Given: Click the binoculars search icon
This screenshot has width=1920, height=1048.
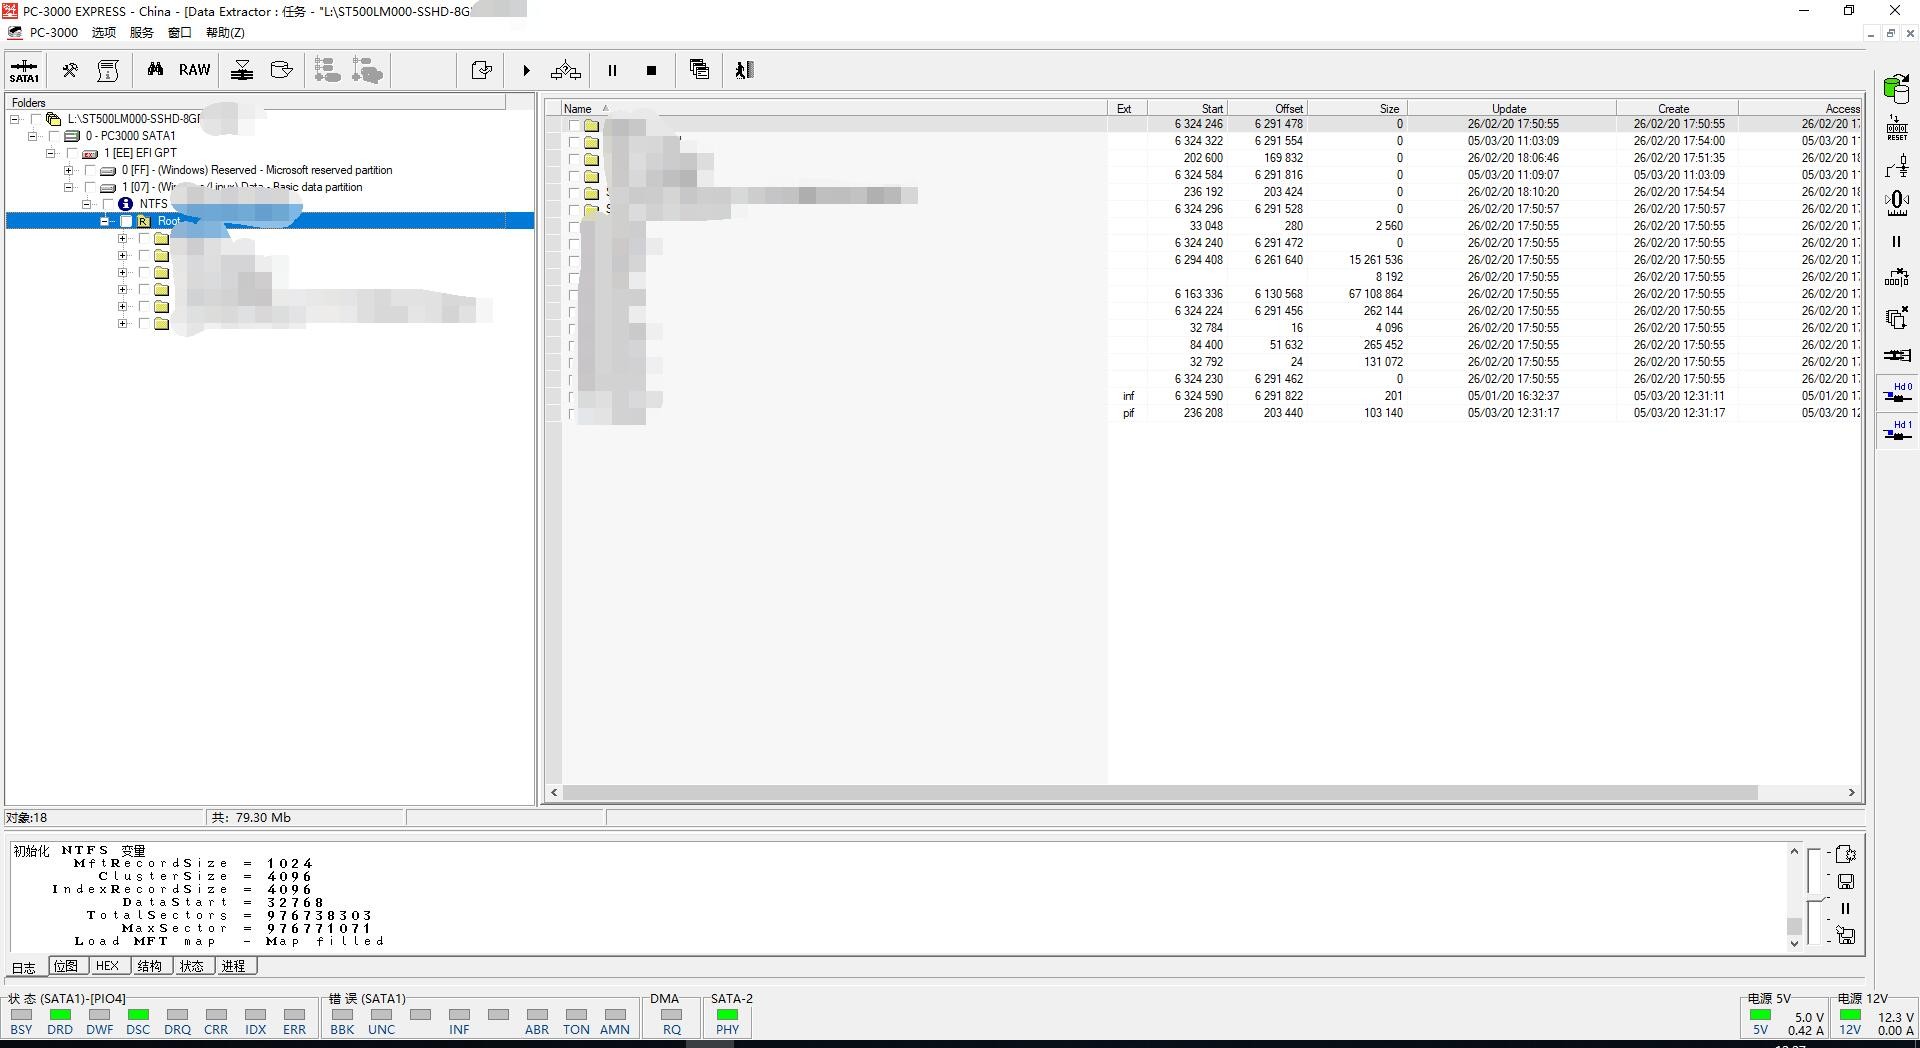Looking at the screenshot, I should point(155,70).
